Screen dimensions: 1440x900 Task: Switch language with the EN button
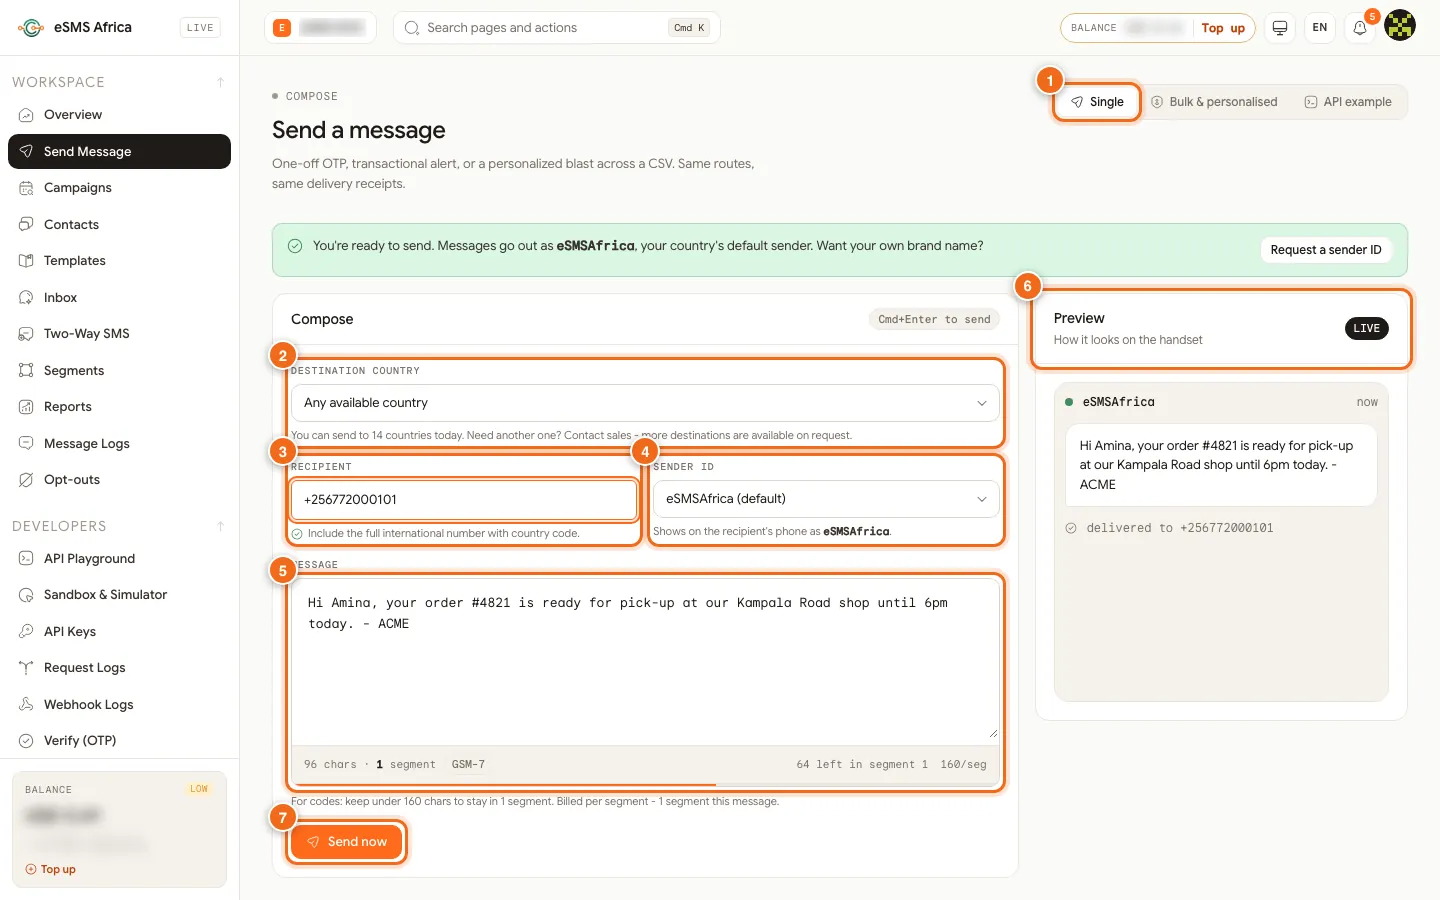coord(1320,28)
